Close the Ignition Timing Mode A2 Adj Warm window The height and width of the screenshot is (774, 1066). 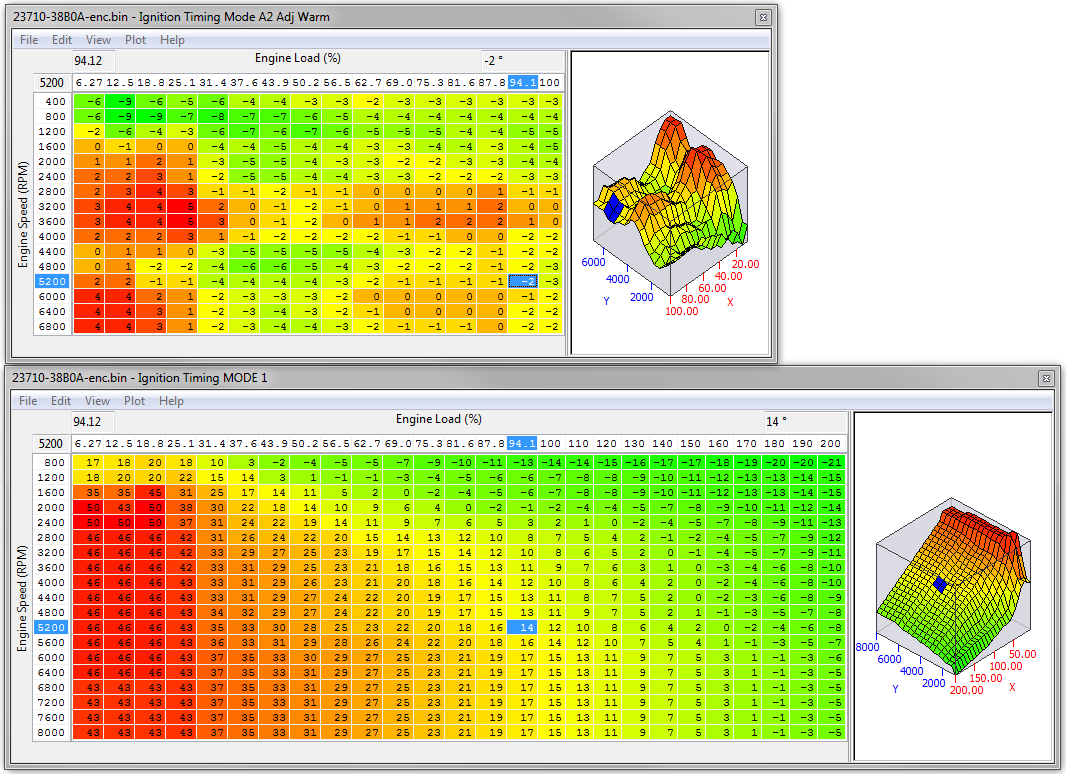[762, 17]
